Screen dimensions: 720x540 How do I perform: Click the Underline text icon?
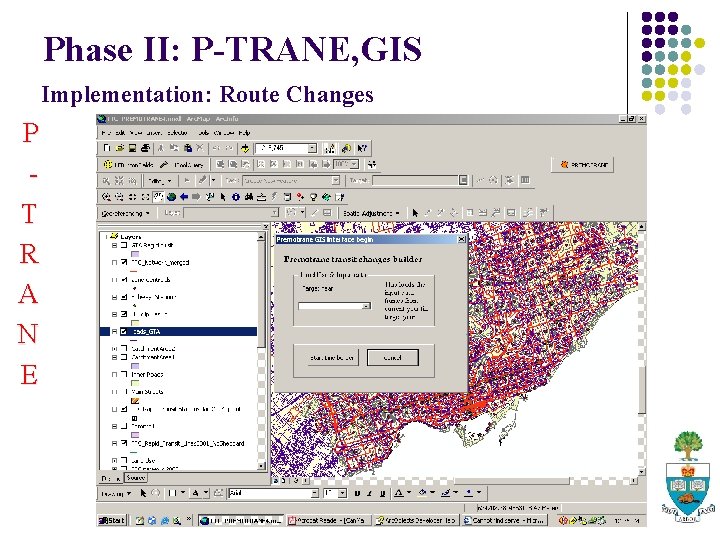(382, 493)
